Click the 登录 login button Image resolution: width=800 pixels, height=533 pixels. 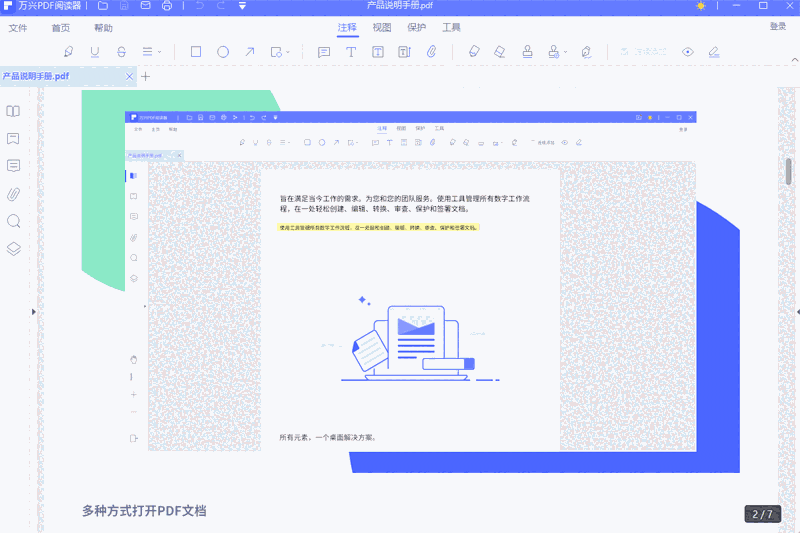coord(778,27)
